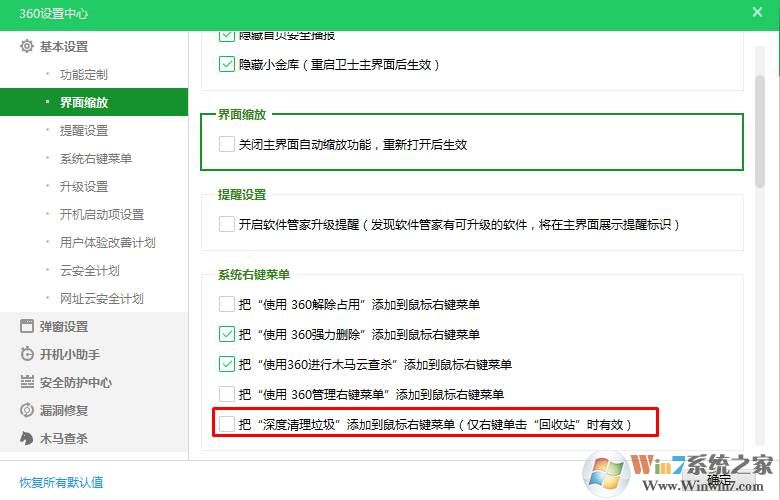Image resolution: width=780 pixels, height=500 pixels.
Task: Check the 深度清理垃圾 right-click menu option
Action: pos(227,424)
